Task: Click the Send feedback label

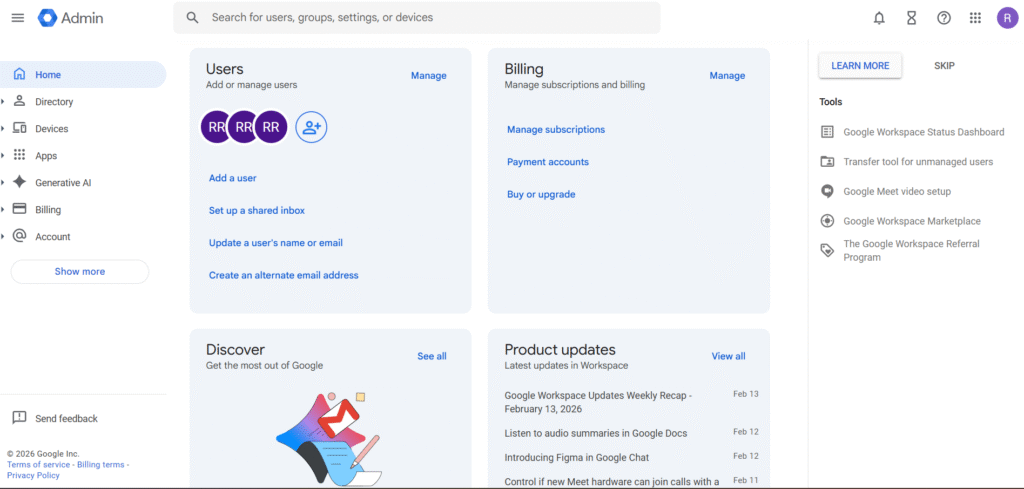Action: pyautogui.click(x=67, y=418)
